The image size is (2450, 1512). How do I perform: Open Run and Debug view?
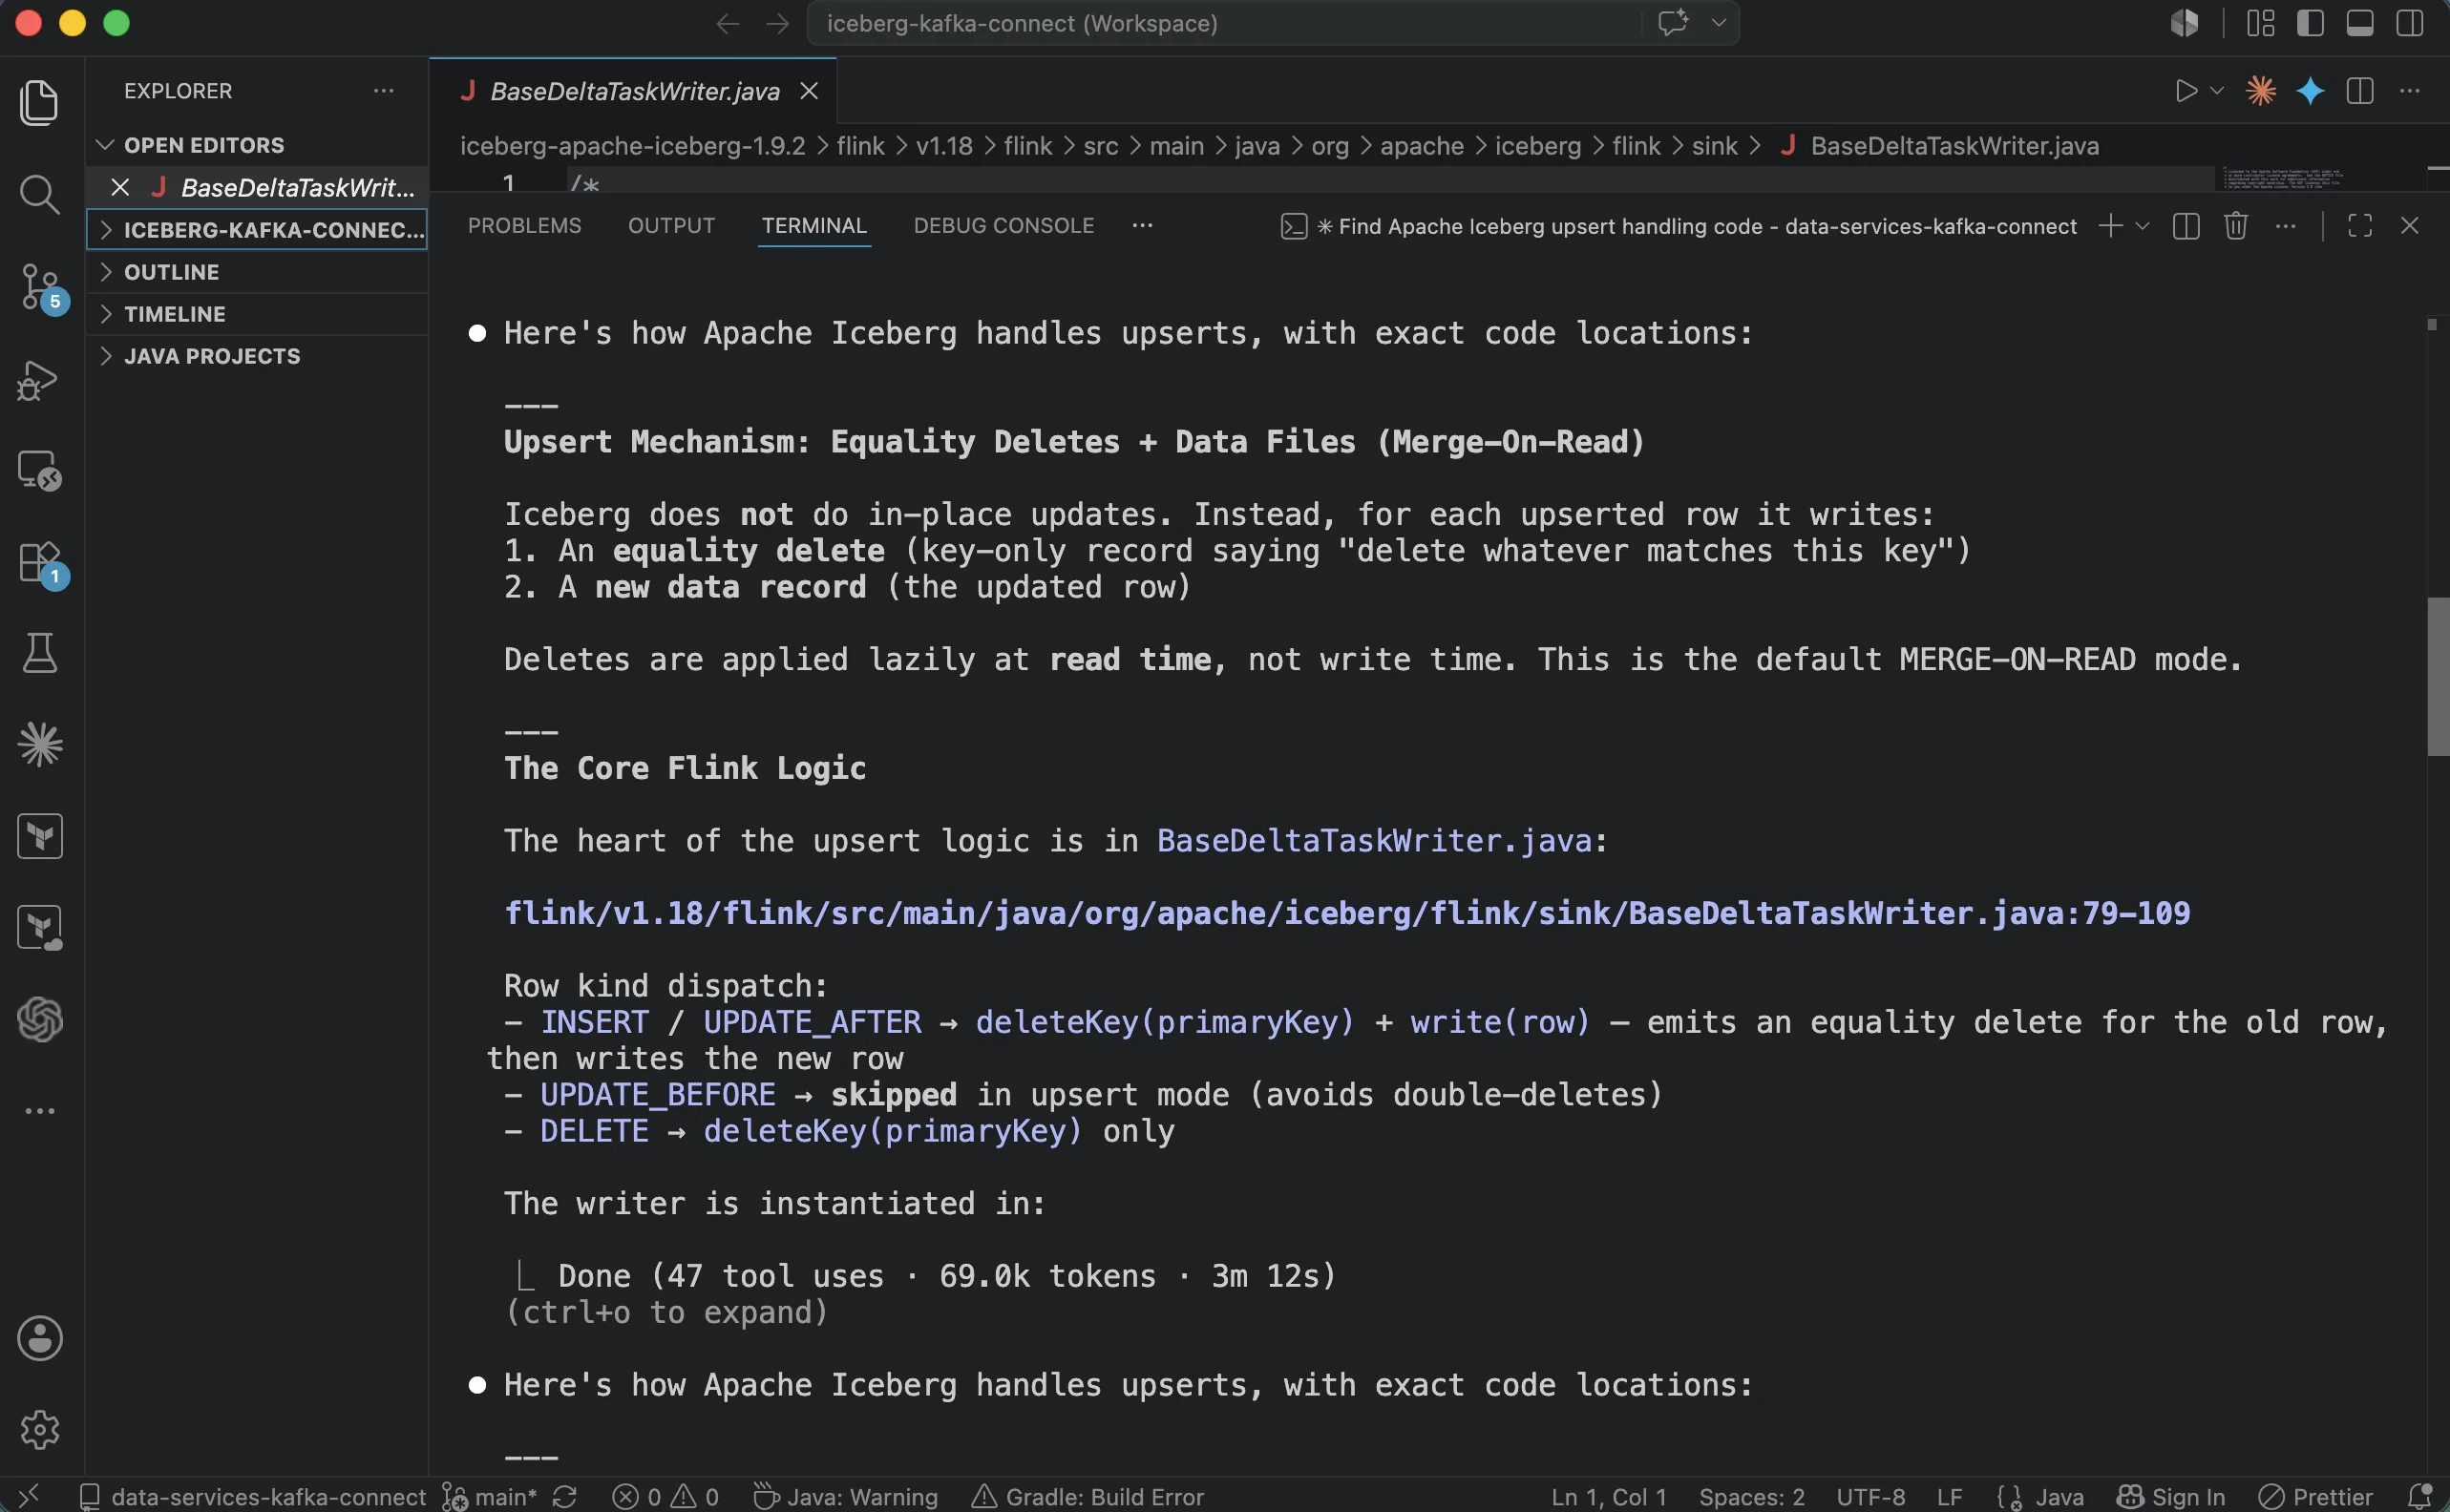pos(40,380)
